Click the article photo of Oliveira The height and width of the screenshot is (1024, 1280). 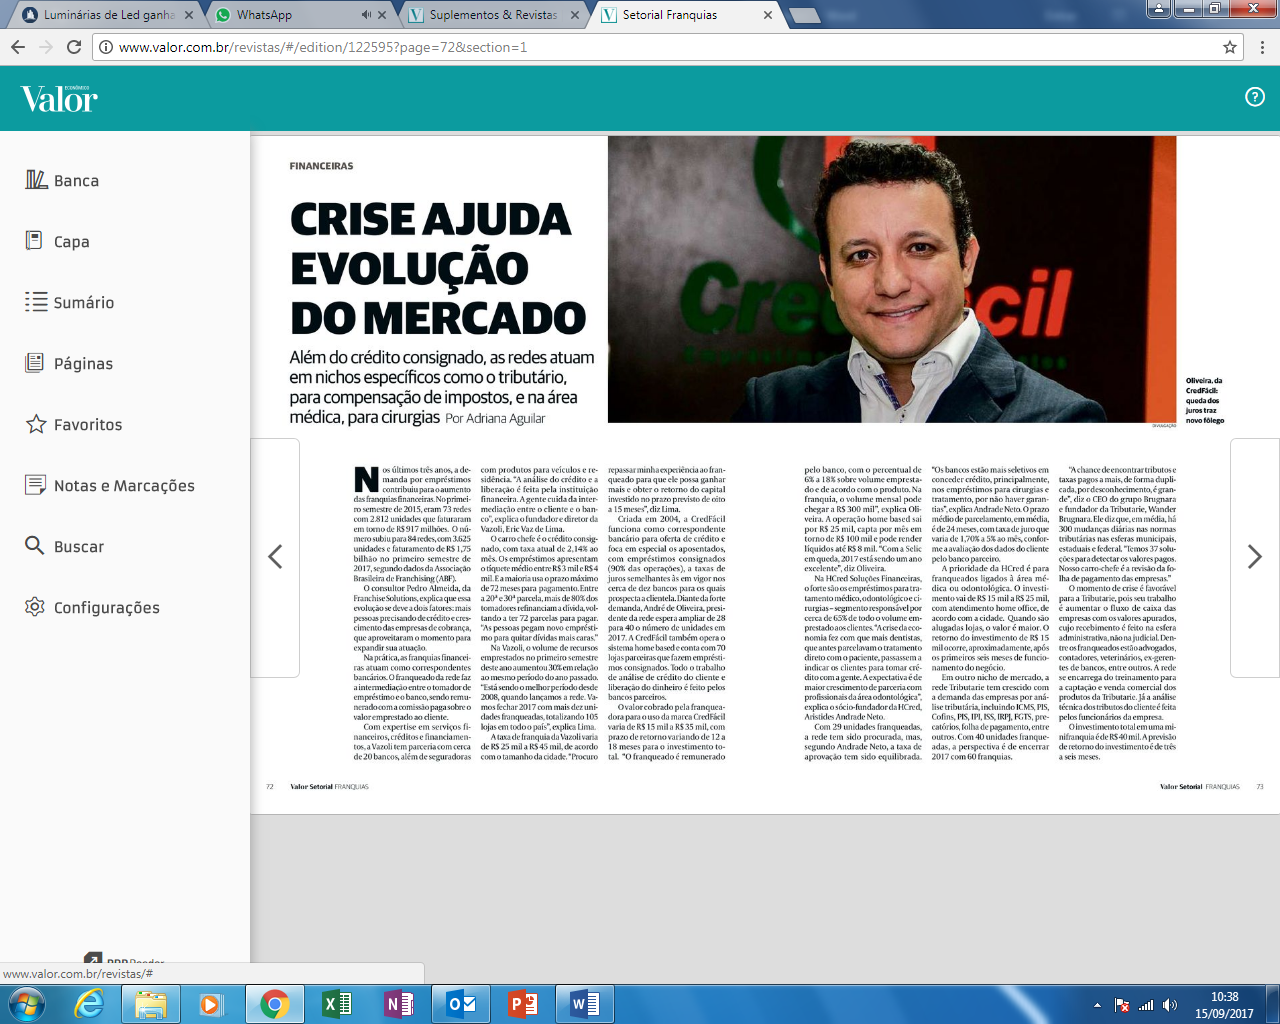click(x=892, y=279)
